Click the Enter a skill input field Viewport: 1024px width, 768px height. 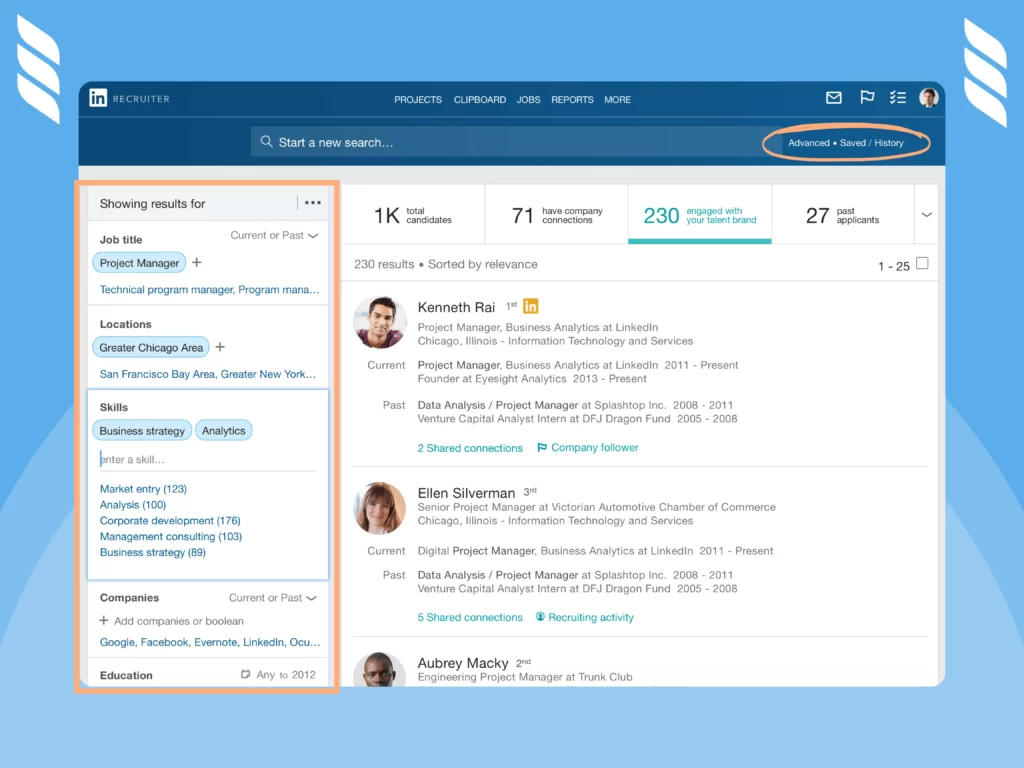click(208, 459)
